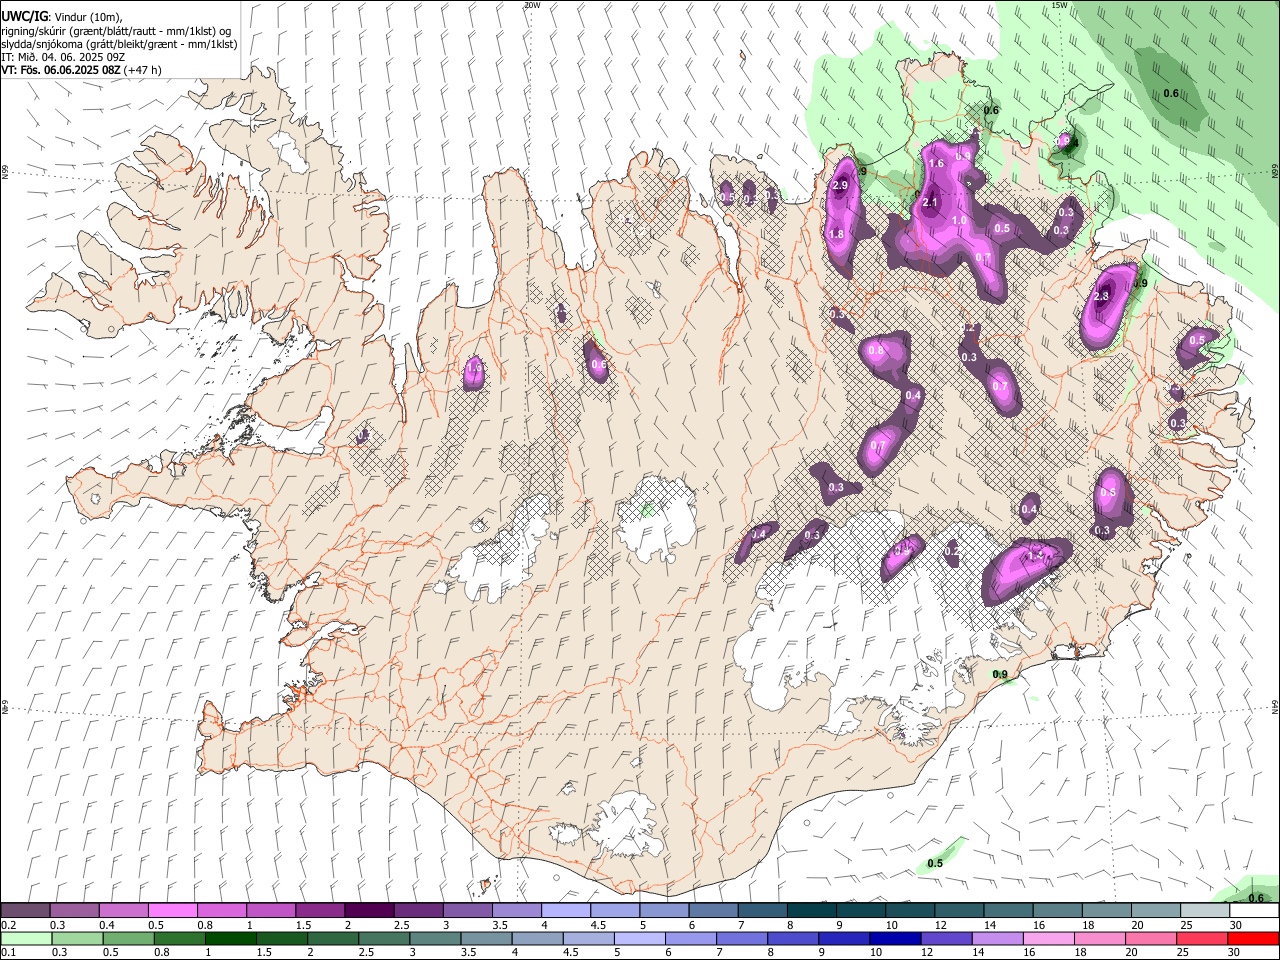Click dark blue lower swatch between 10 and 12
1280x960 pixels.
pos(894,938)
